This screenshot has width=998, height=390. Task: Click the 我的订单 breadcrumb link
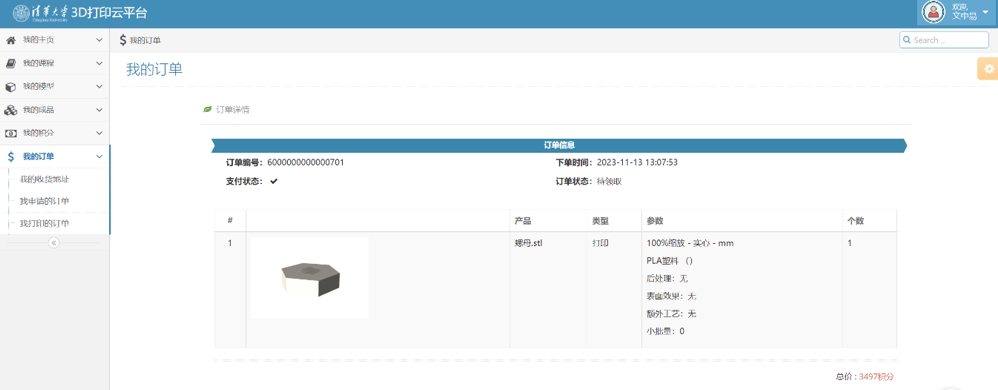click(145, 41)
